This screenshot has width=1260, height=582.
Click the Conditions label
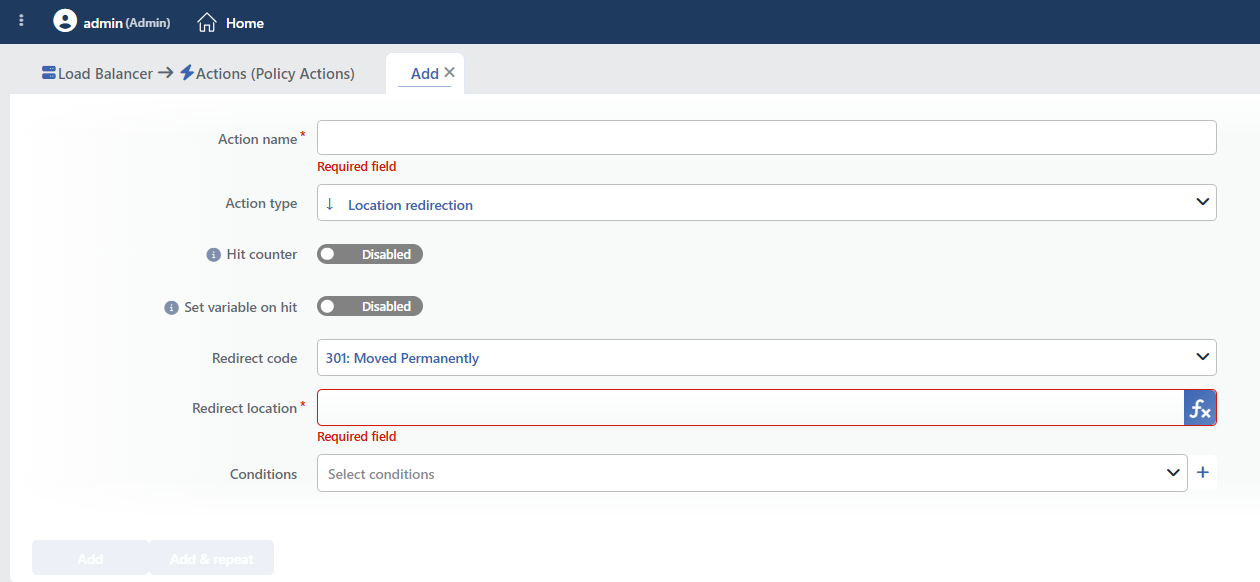pos(264,474)
